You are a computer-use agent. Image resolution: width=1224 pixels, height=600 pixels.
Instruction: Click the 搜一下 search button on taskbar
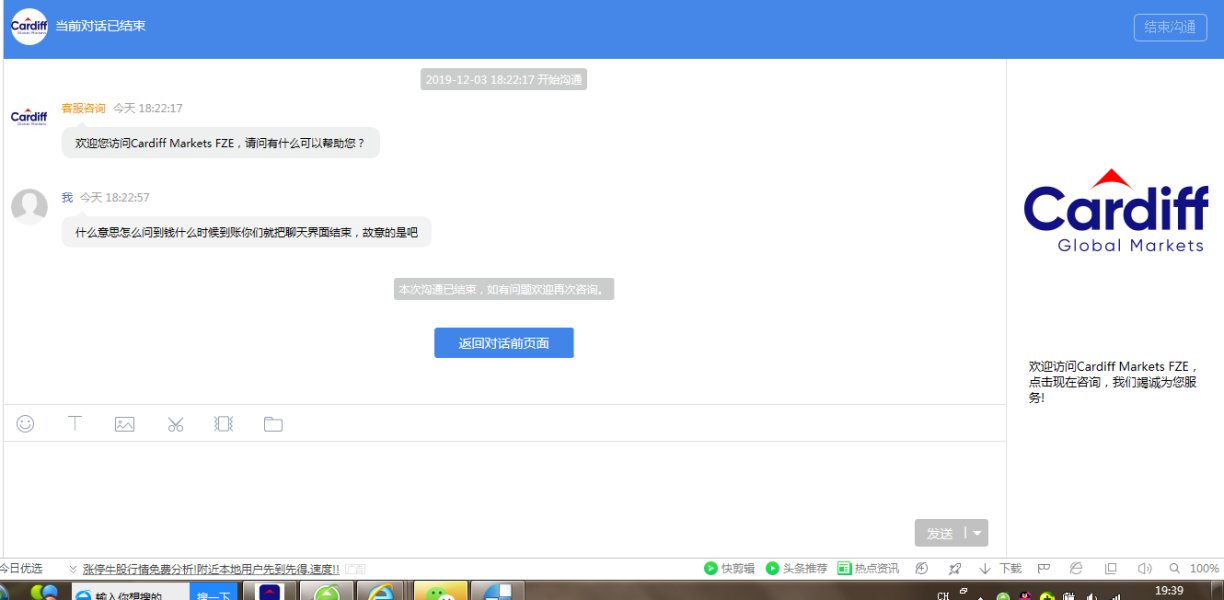[214, 592]
